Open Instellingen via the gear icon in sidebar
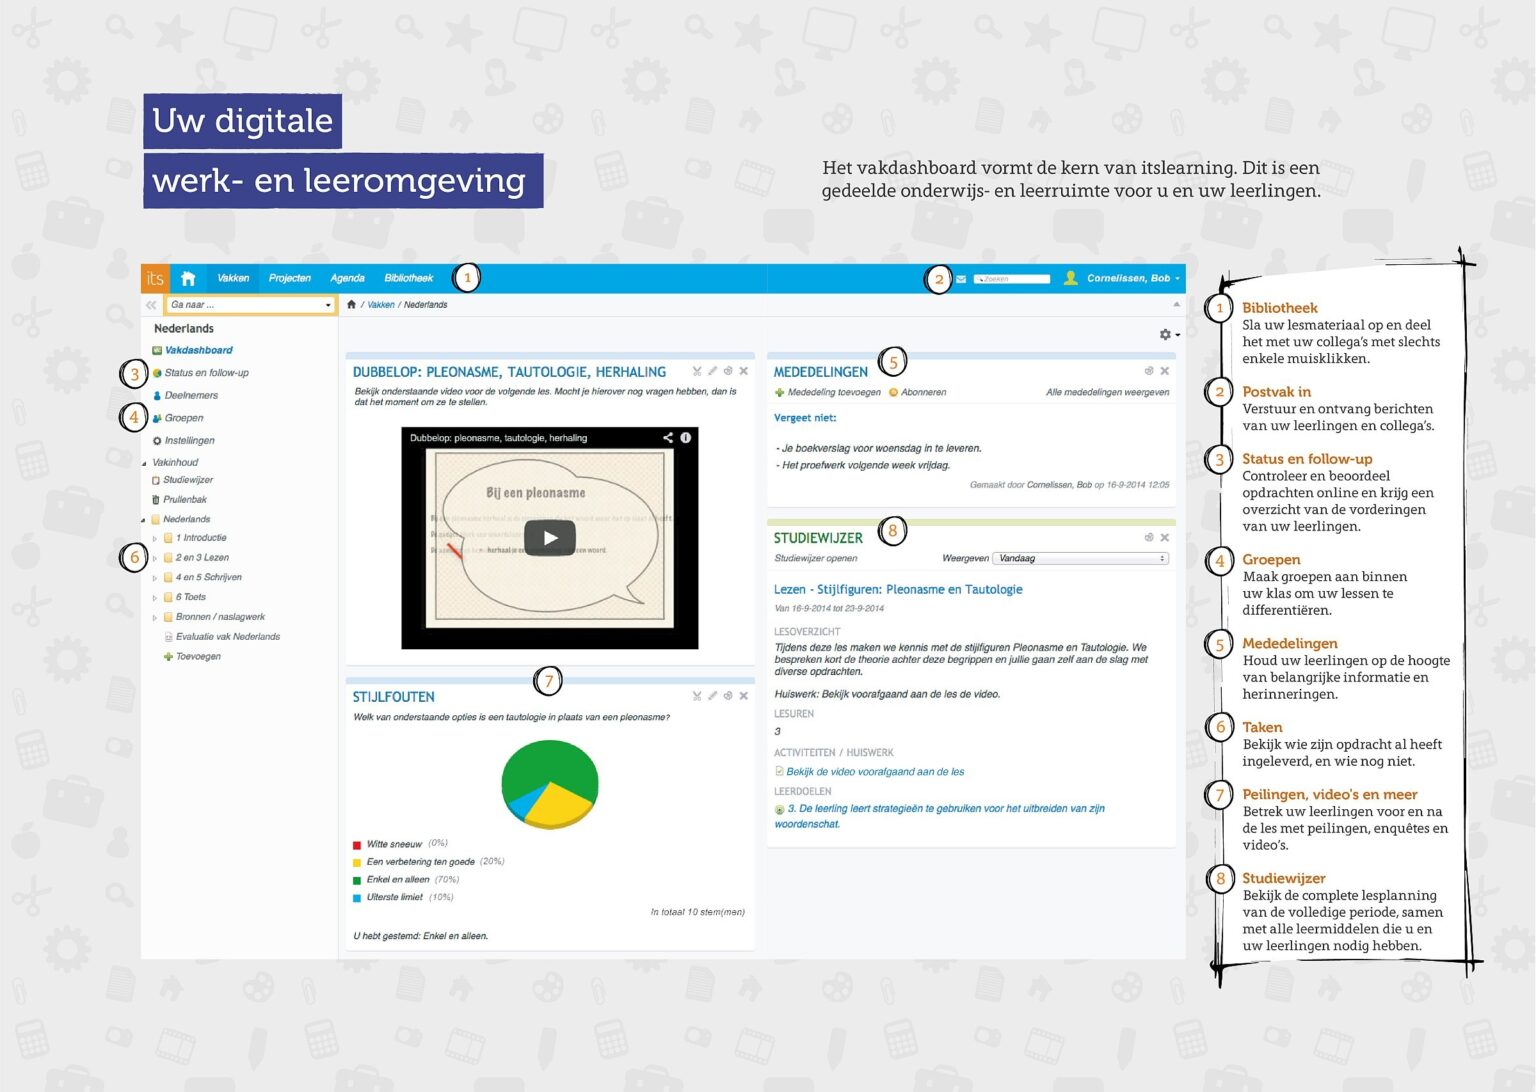The width and height of the screenshot is (1536, 1092). point(155,441)
